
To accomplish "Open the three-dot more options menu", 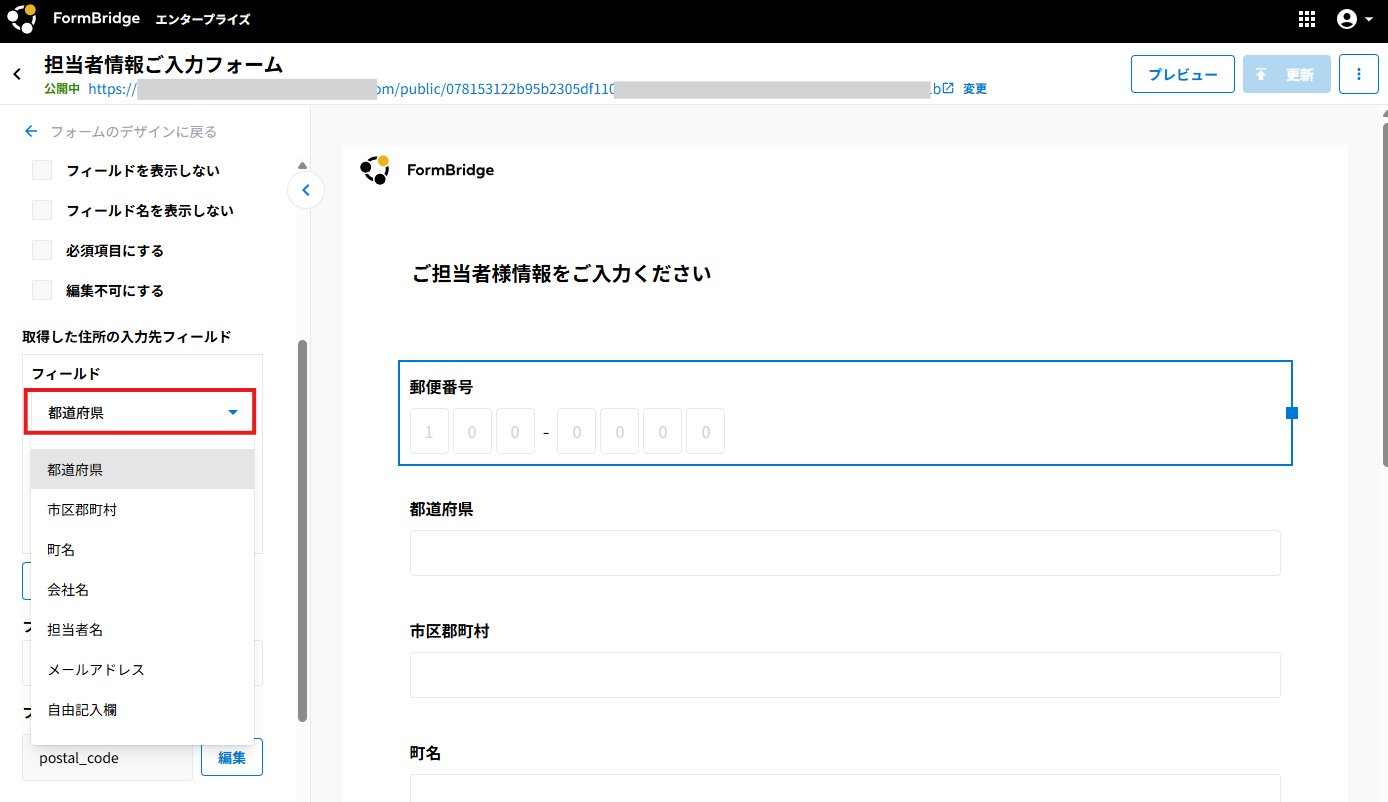I will click(x=1358, y=74).
